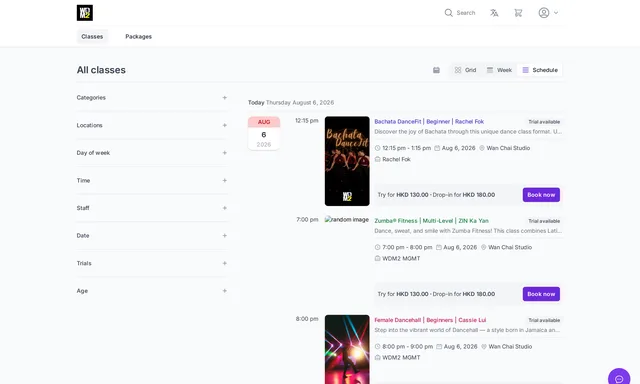Click Today Thursday August 6, 2026 heading
Viewport: 640px width, 384px height.
click(x=291, y=102)
